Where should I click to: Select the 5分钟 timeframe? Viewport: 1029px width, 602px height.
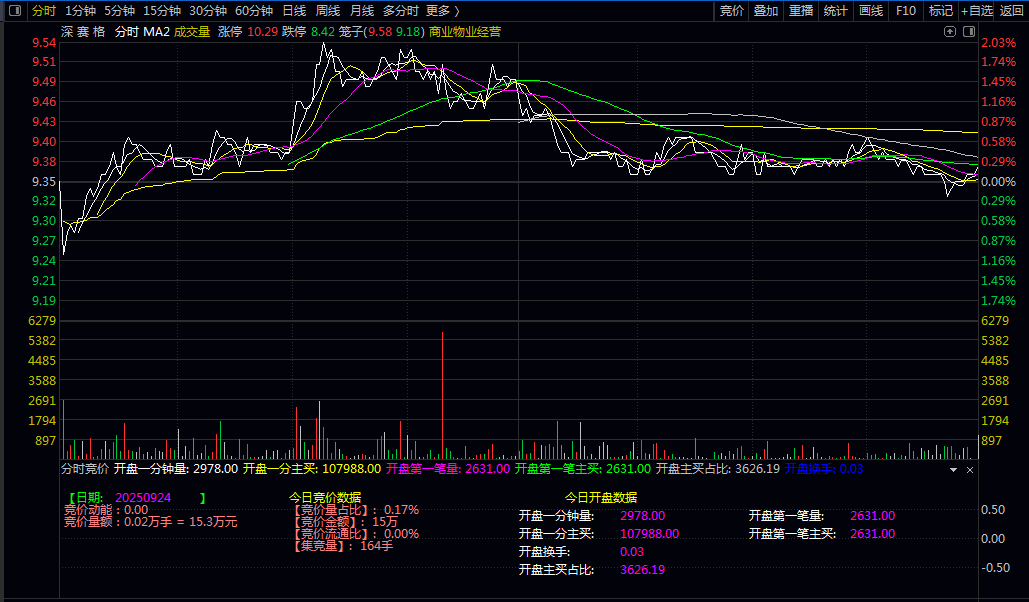(119, 11)
